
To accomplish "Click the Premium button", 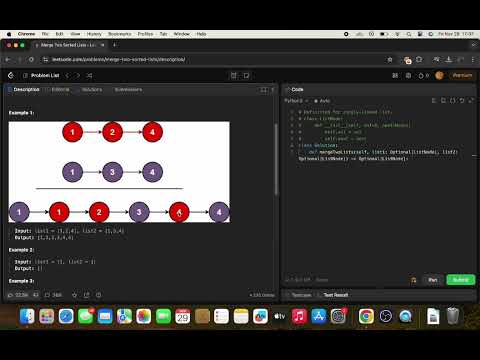I will [x=462, y=75].
